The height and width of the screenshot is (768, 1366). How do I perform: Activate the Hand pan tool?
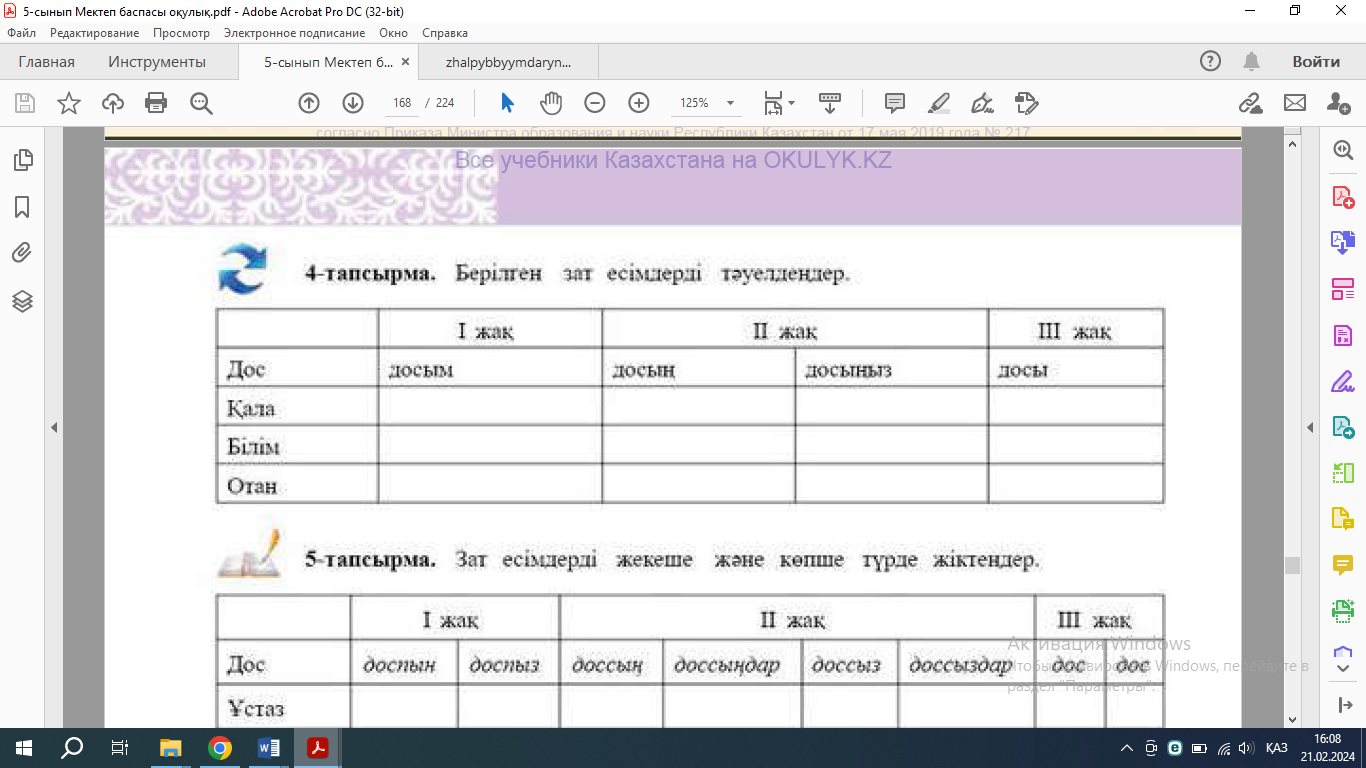point(551,103)
